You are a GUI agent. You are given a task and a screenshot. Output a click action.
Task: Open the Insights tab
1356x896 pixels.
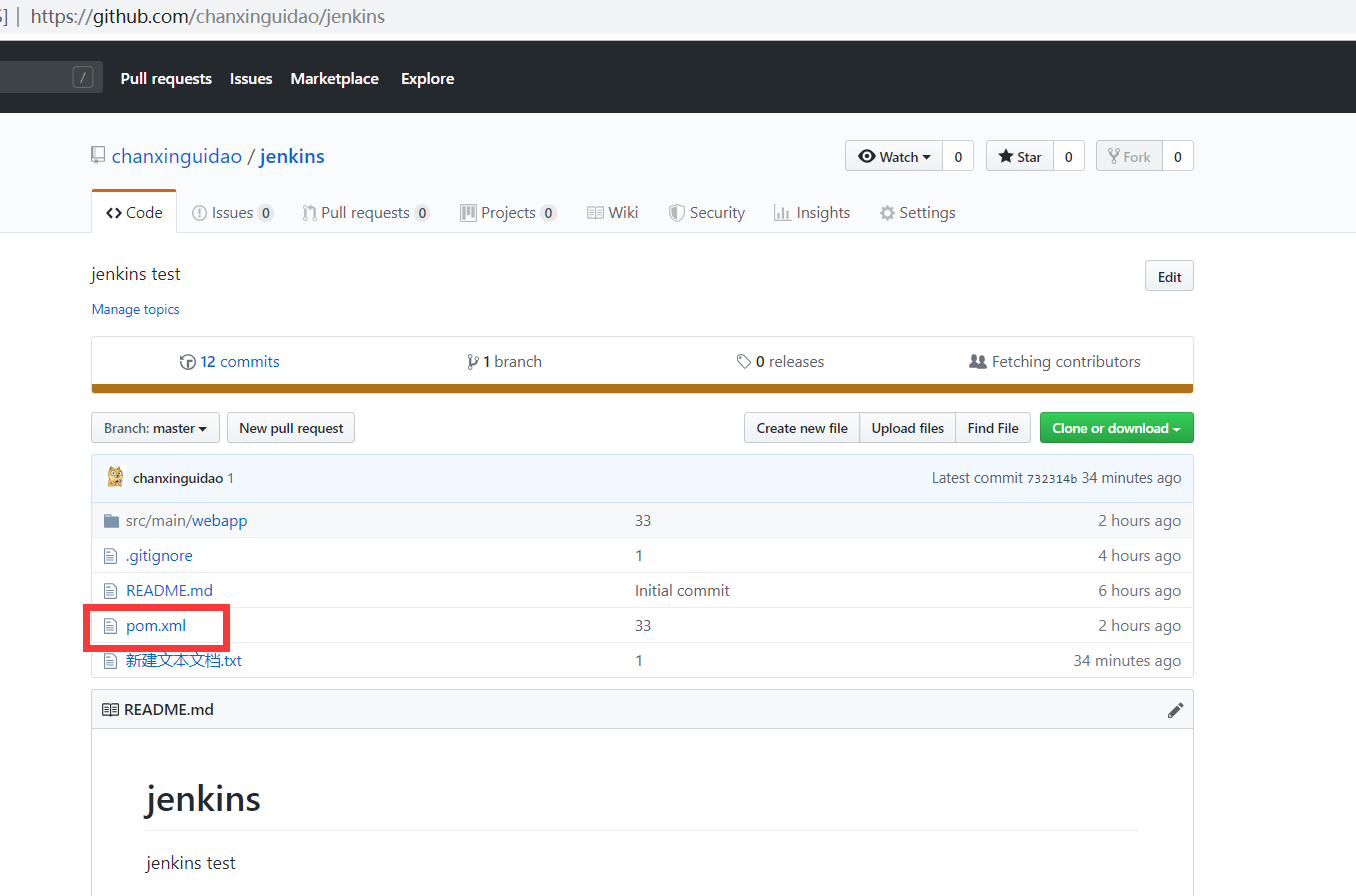click(812, 212)
